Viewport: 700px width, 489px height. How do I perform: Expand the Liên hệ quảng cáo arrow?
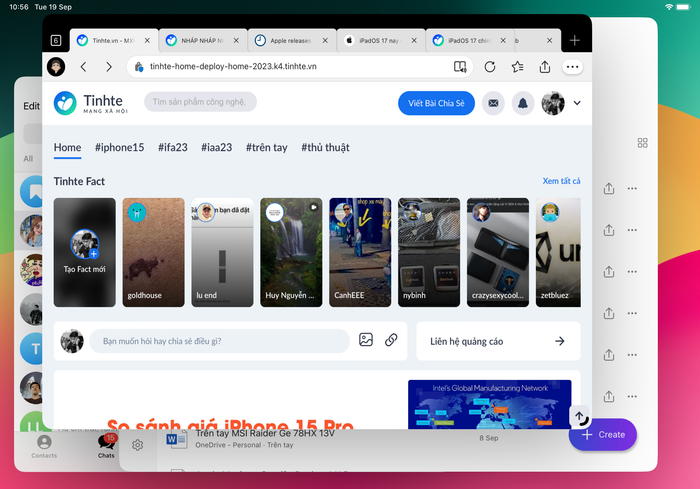pos(559,341)
